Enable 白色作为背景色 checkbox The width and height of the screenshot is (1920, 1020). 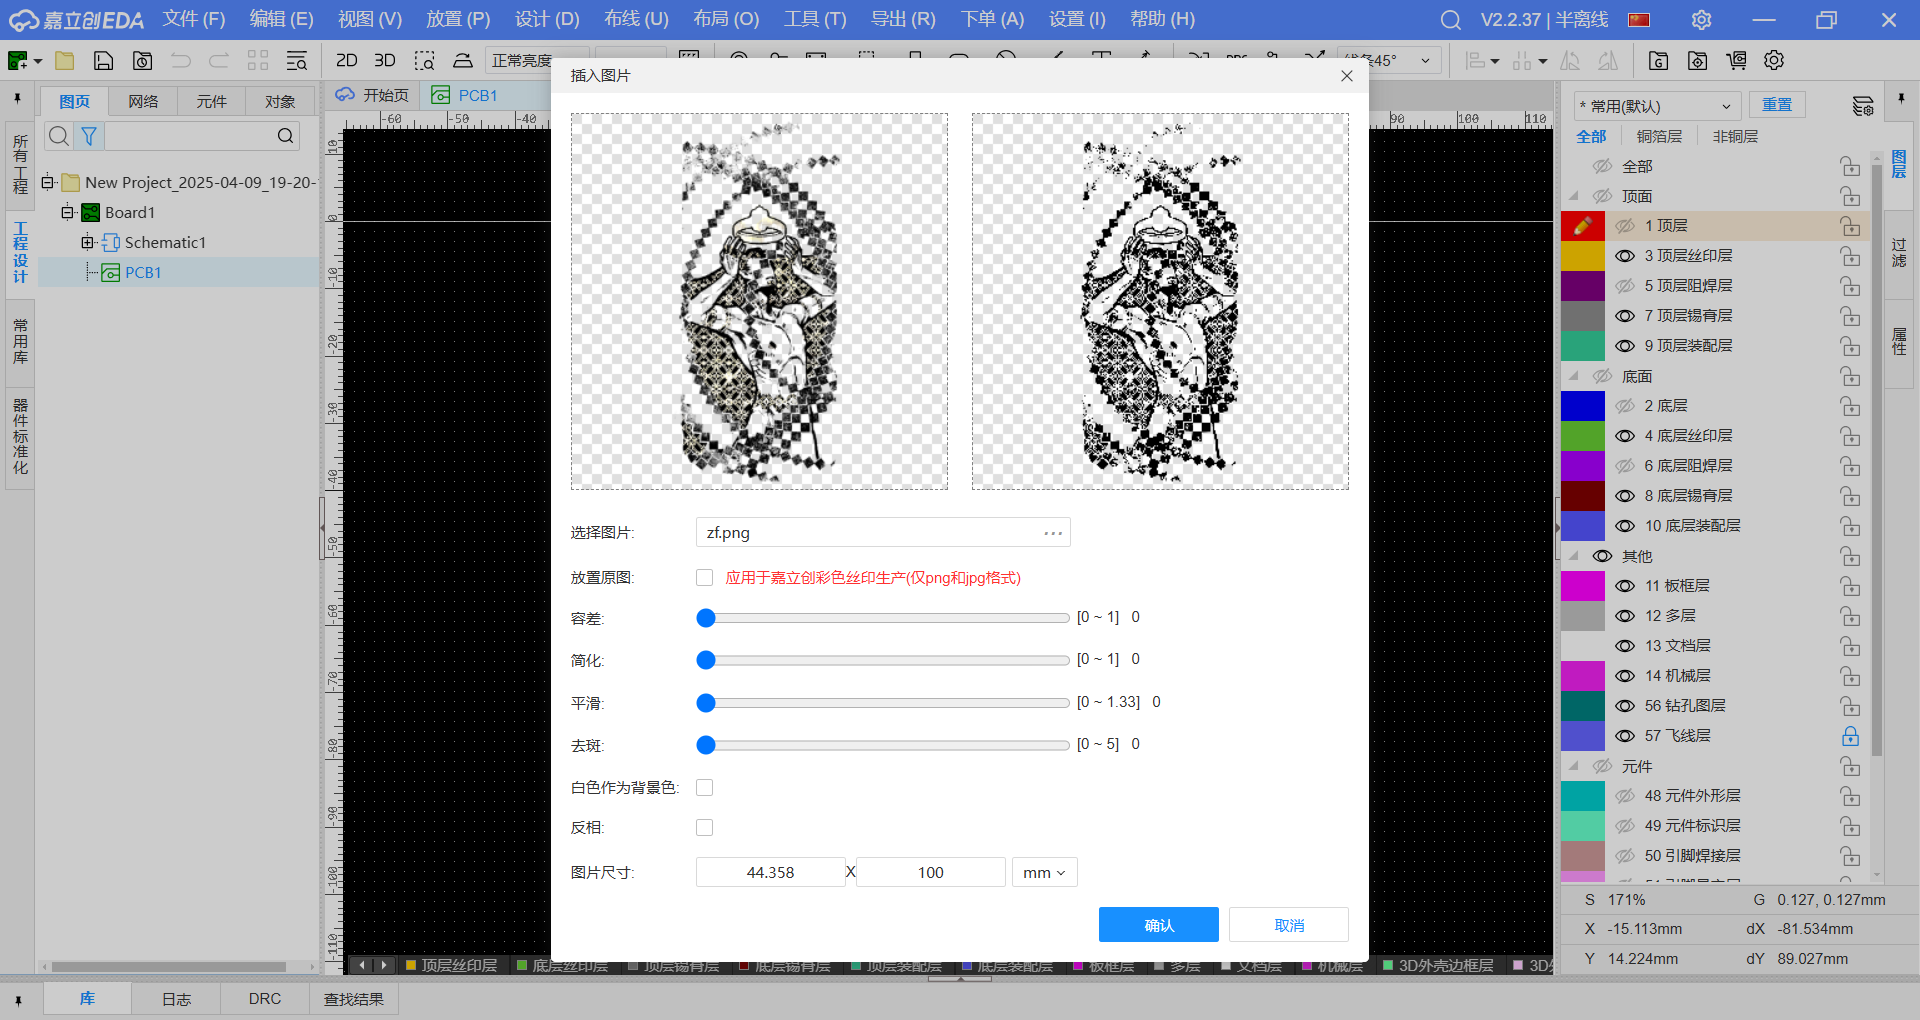(705, 788)
